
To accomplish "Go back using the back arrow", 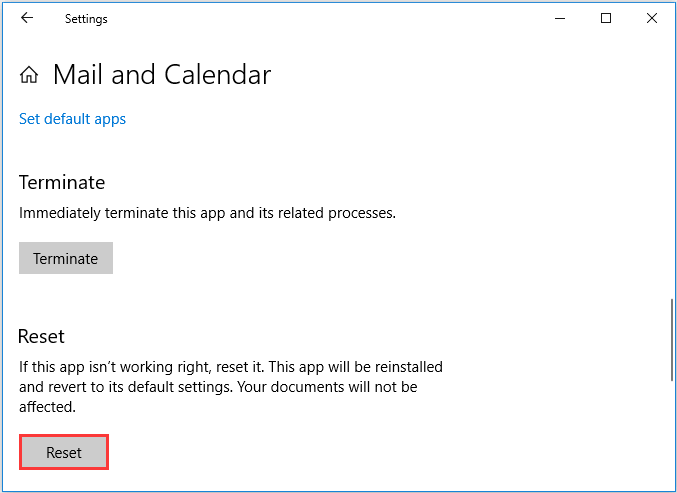I will coord(27,18).
